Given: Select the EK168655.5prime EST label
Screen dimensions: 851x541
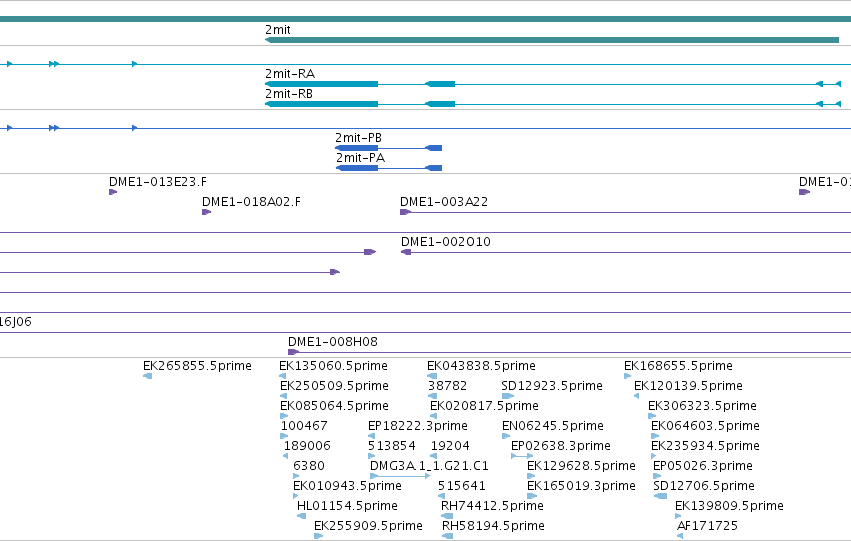Looking at the screenshot, I should (678, 366).
